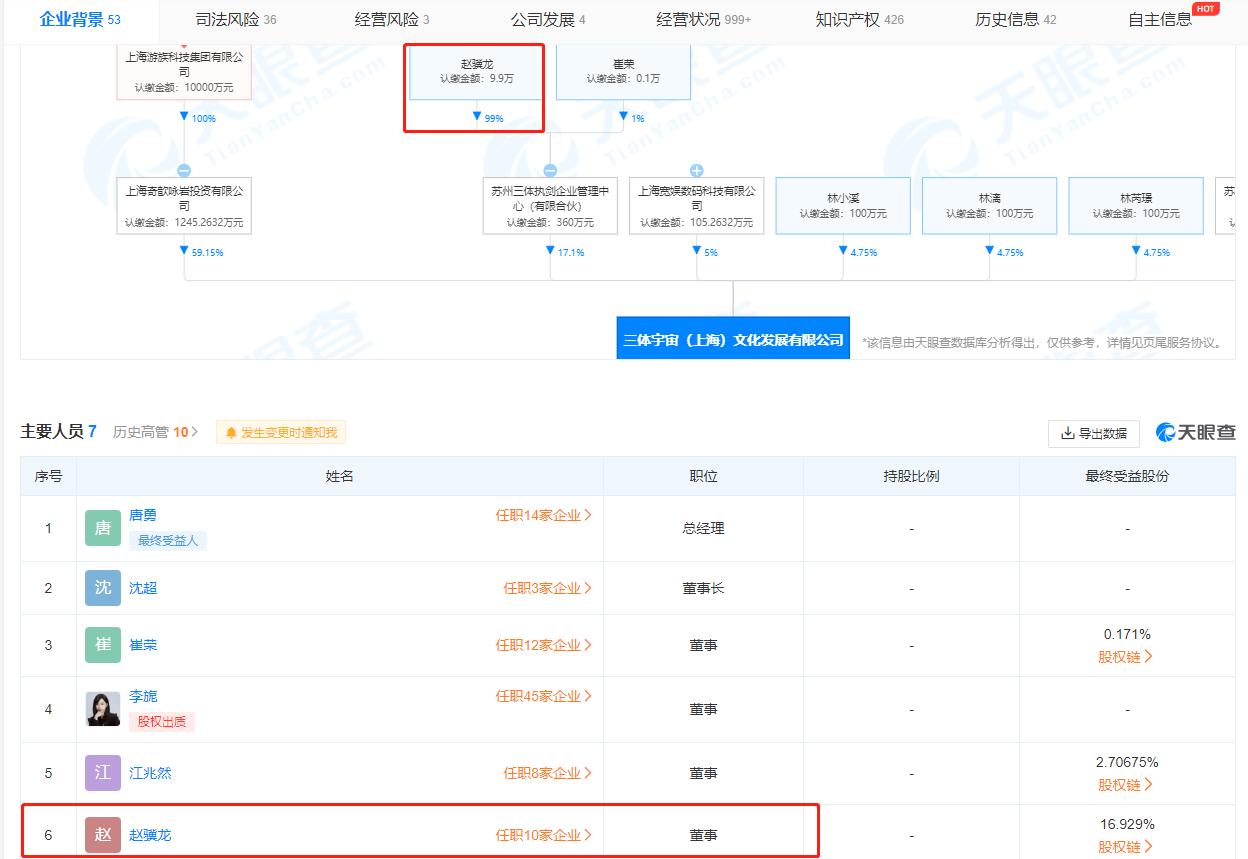Click the 导出数据 export button
The image size is (1248, 859).
pyautogui.click(x=1095, y=433)
